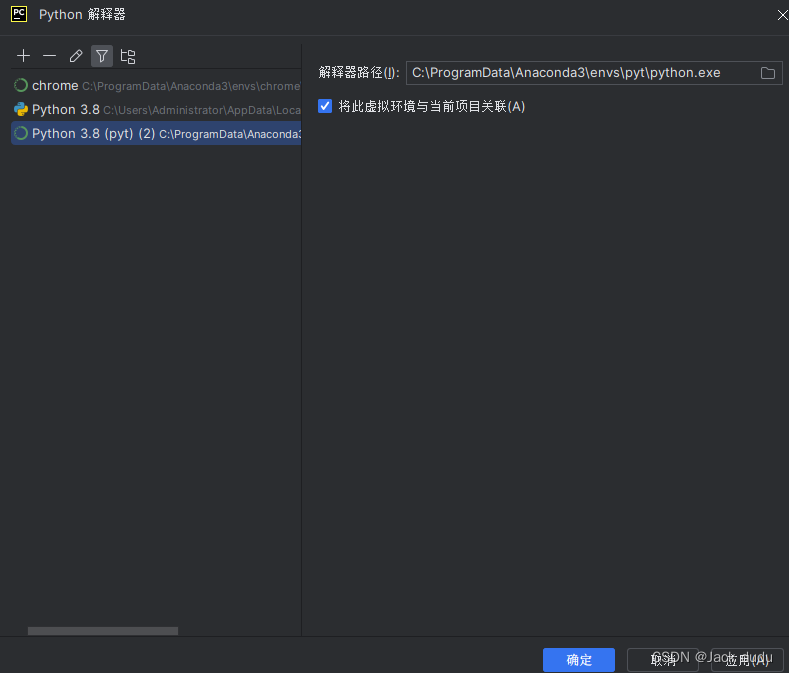The image size is (789, 673).
Task: Click the chrome interpreter conda icon
Action: 21,86
